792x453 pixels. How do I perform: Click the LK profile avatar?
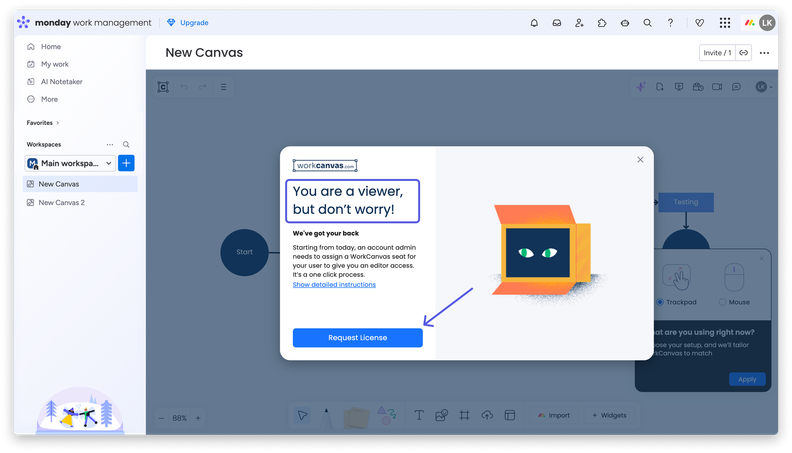click(x=767, y=23)
